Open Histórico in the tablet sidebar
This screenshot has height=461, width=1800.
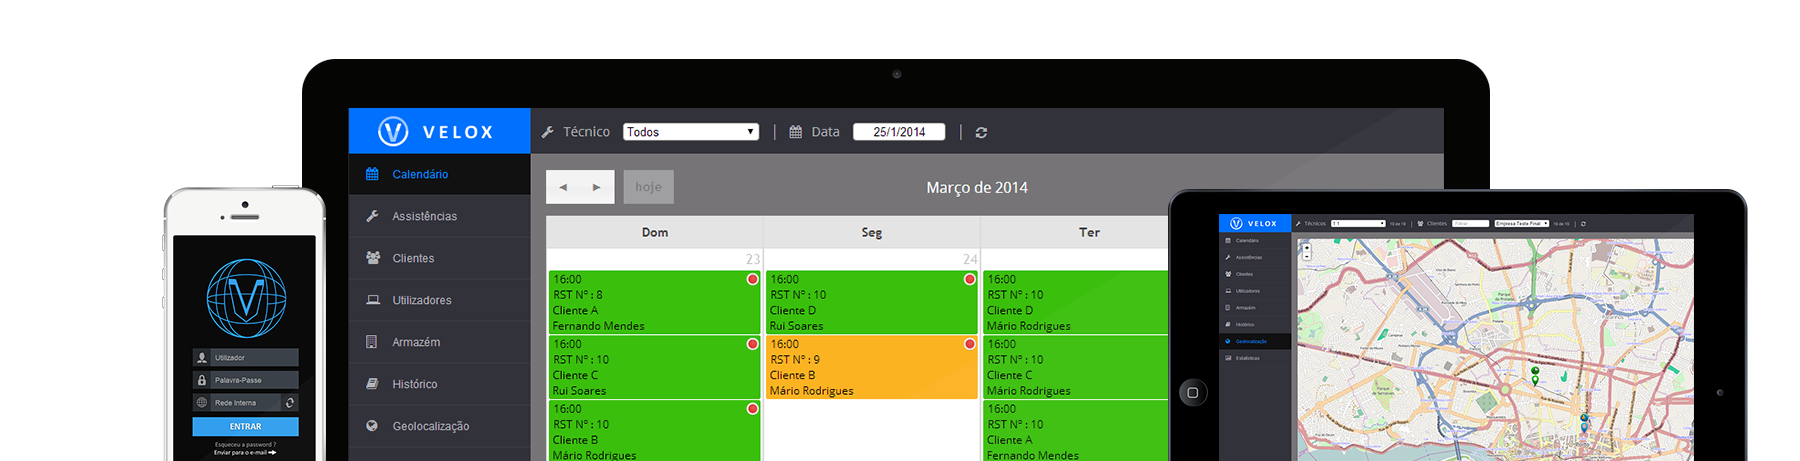point(1254,324)
